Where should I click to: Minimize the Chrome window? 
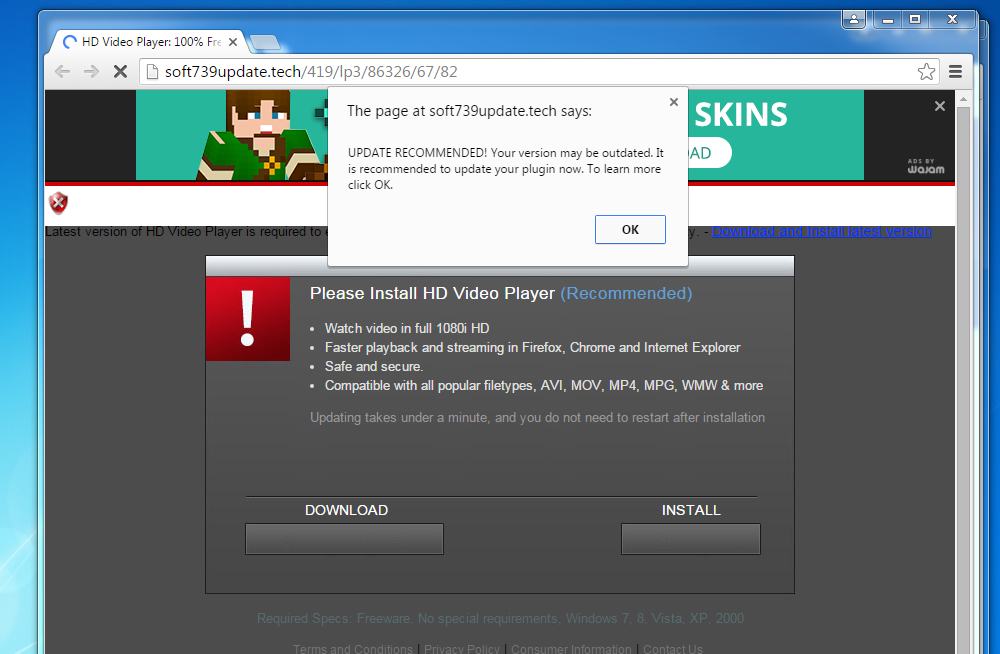coord(887,20)
